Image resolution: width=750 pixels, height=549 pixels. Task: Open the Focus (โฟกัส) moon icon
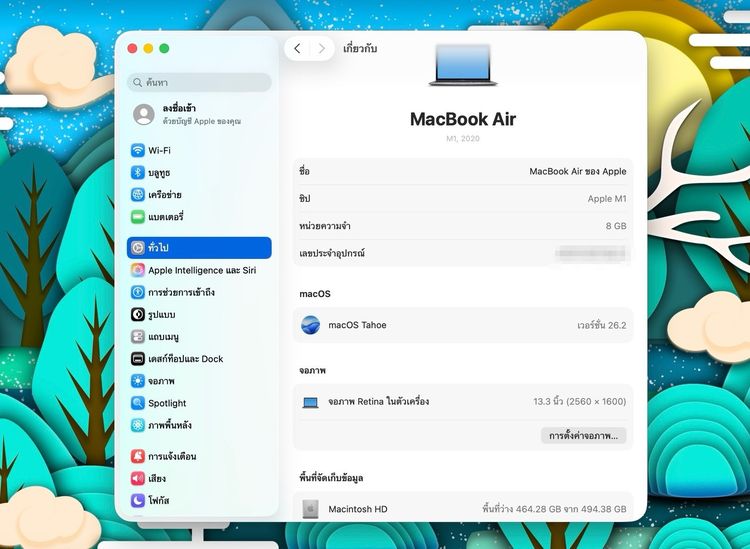click(138, 500)
